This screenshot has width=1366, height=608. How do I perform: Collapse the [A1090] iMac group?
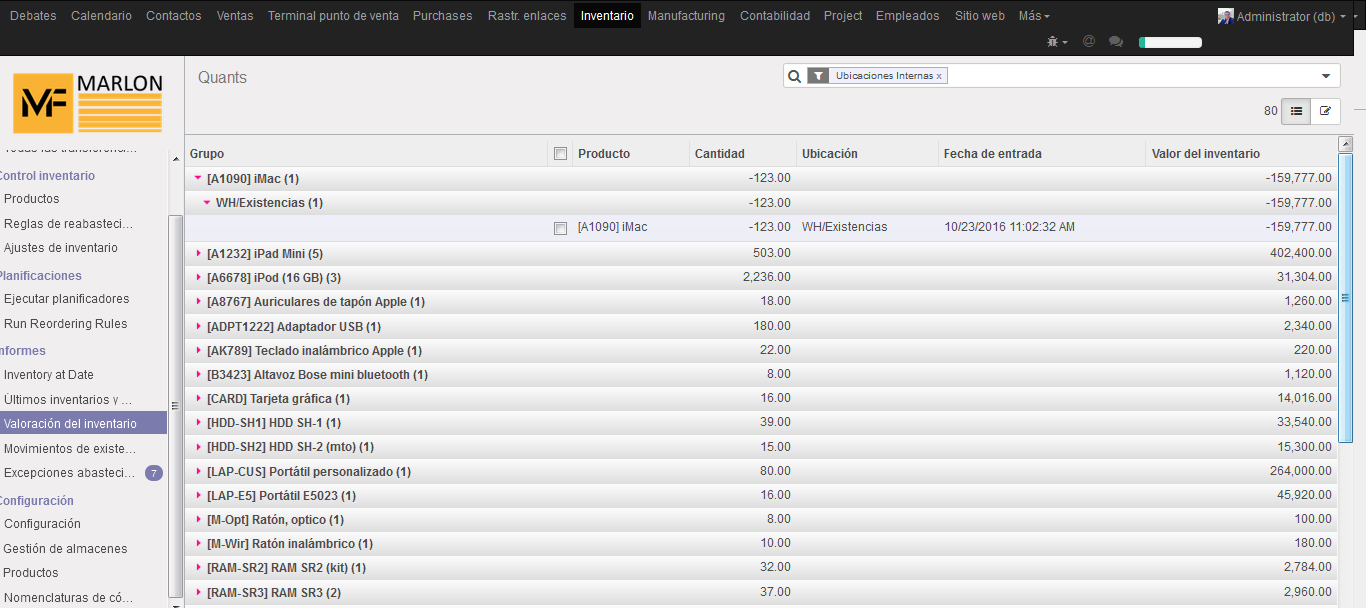198,179
